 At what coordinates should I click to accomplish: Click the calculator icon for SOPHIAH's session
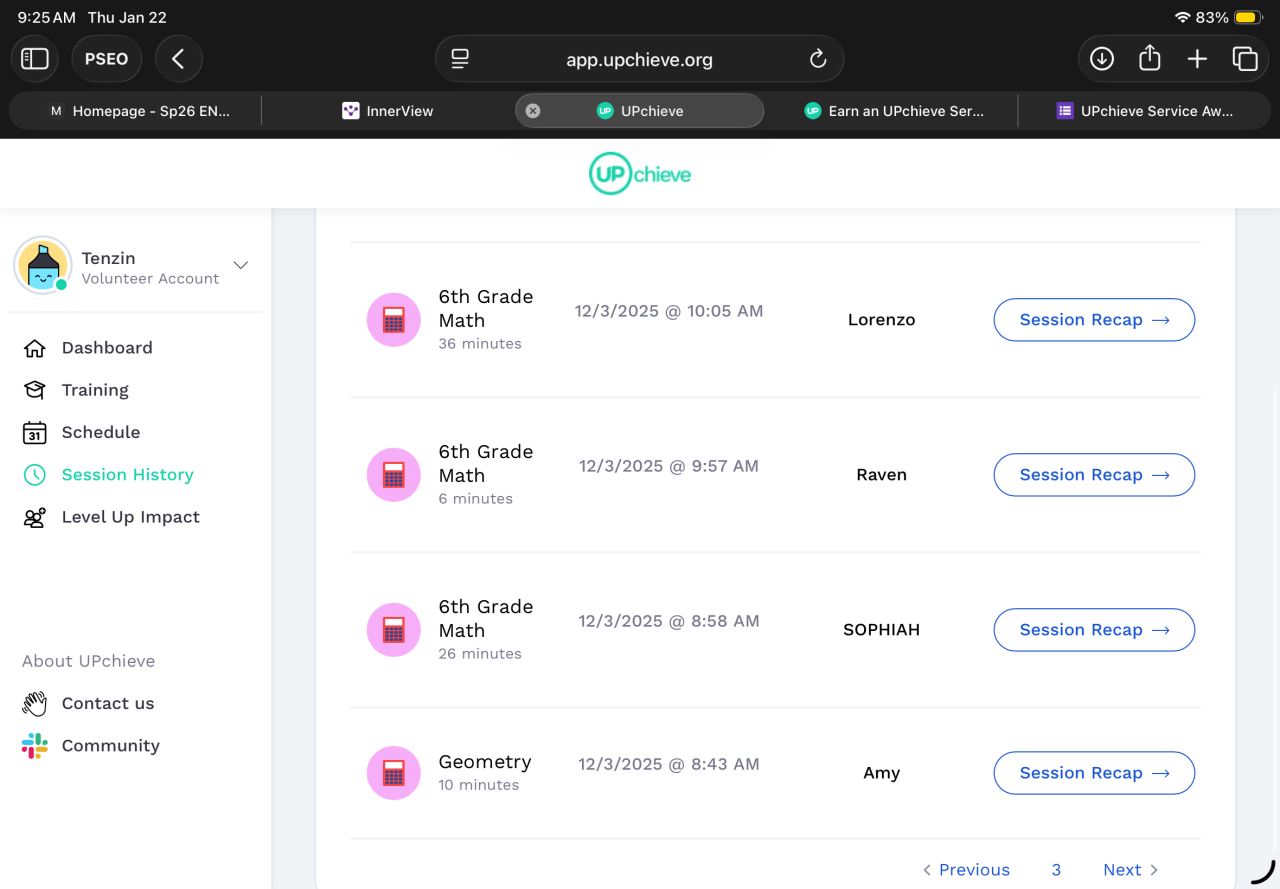pos(394,630)
